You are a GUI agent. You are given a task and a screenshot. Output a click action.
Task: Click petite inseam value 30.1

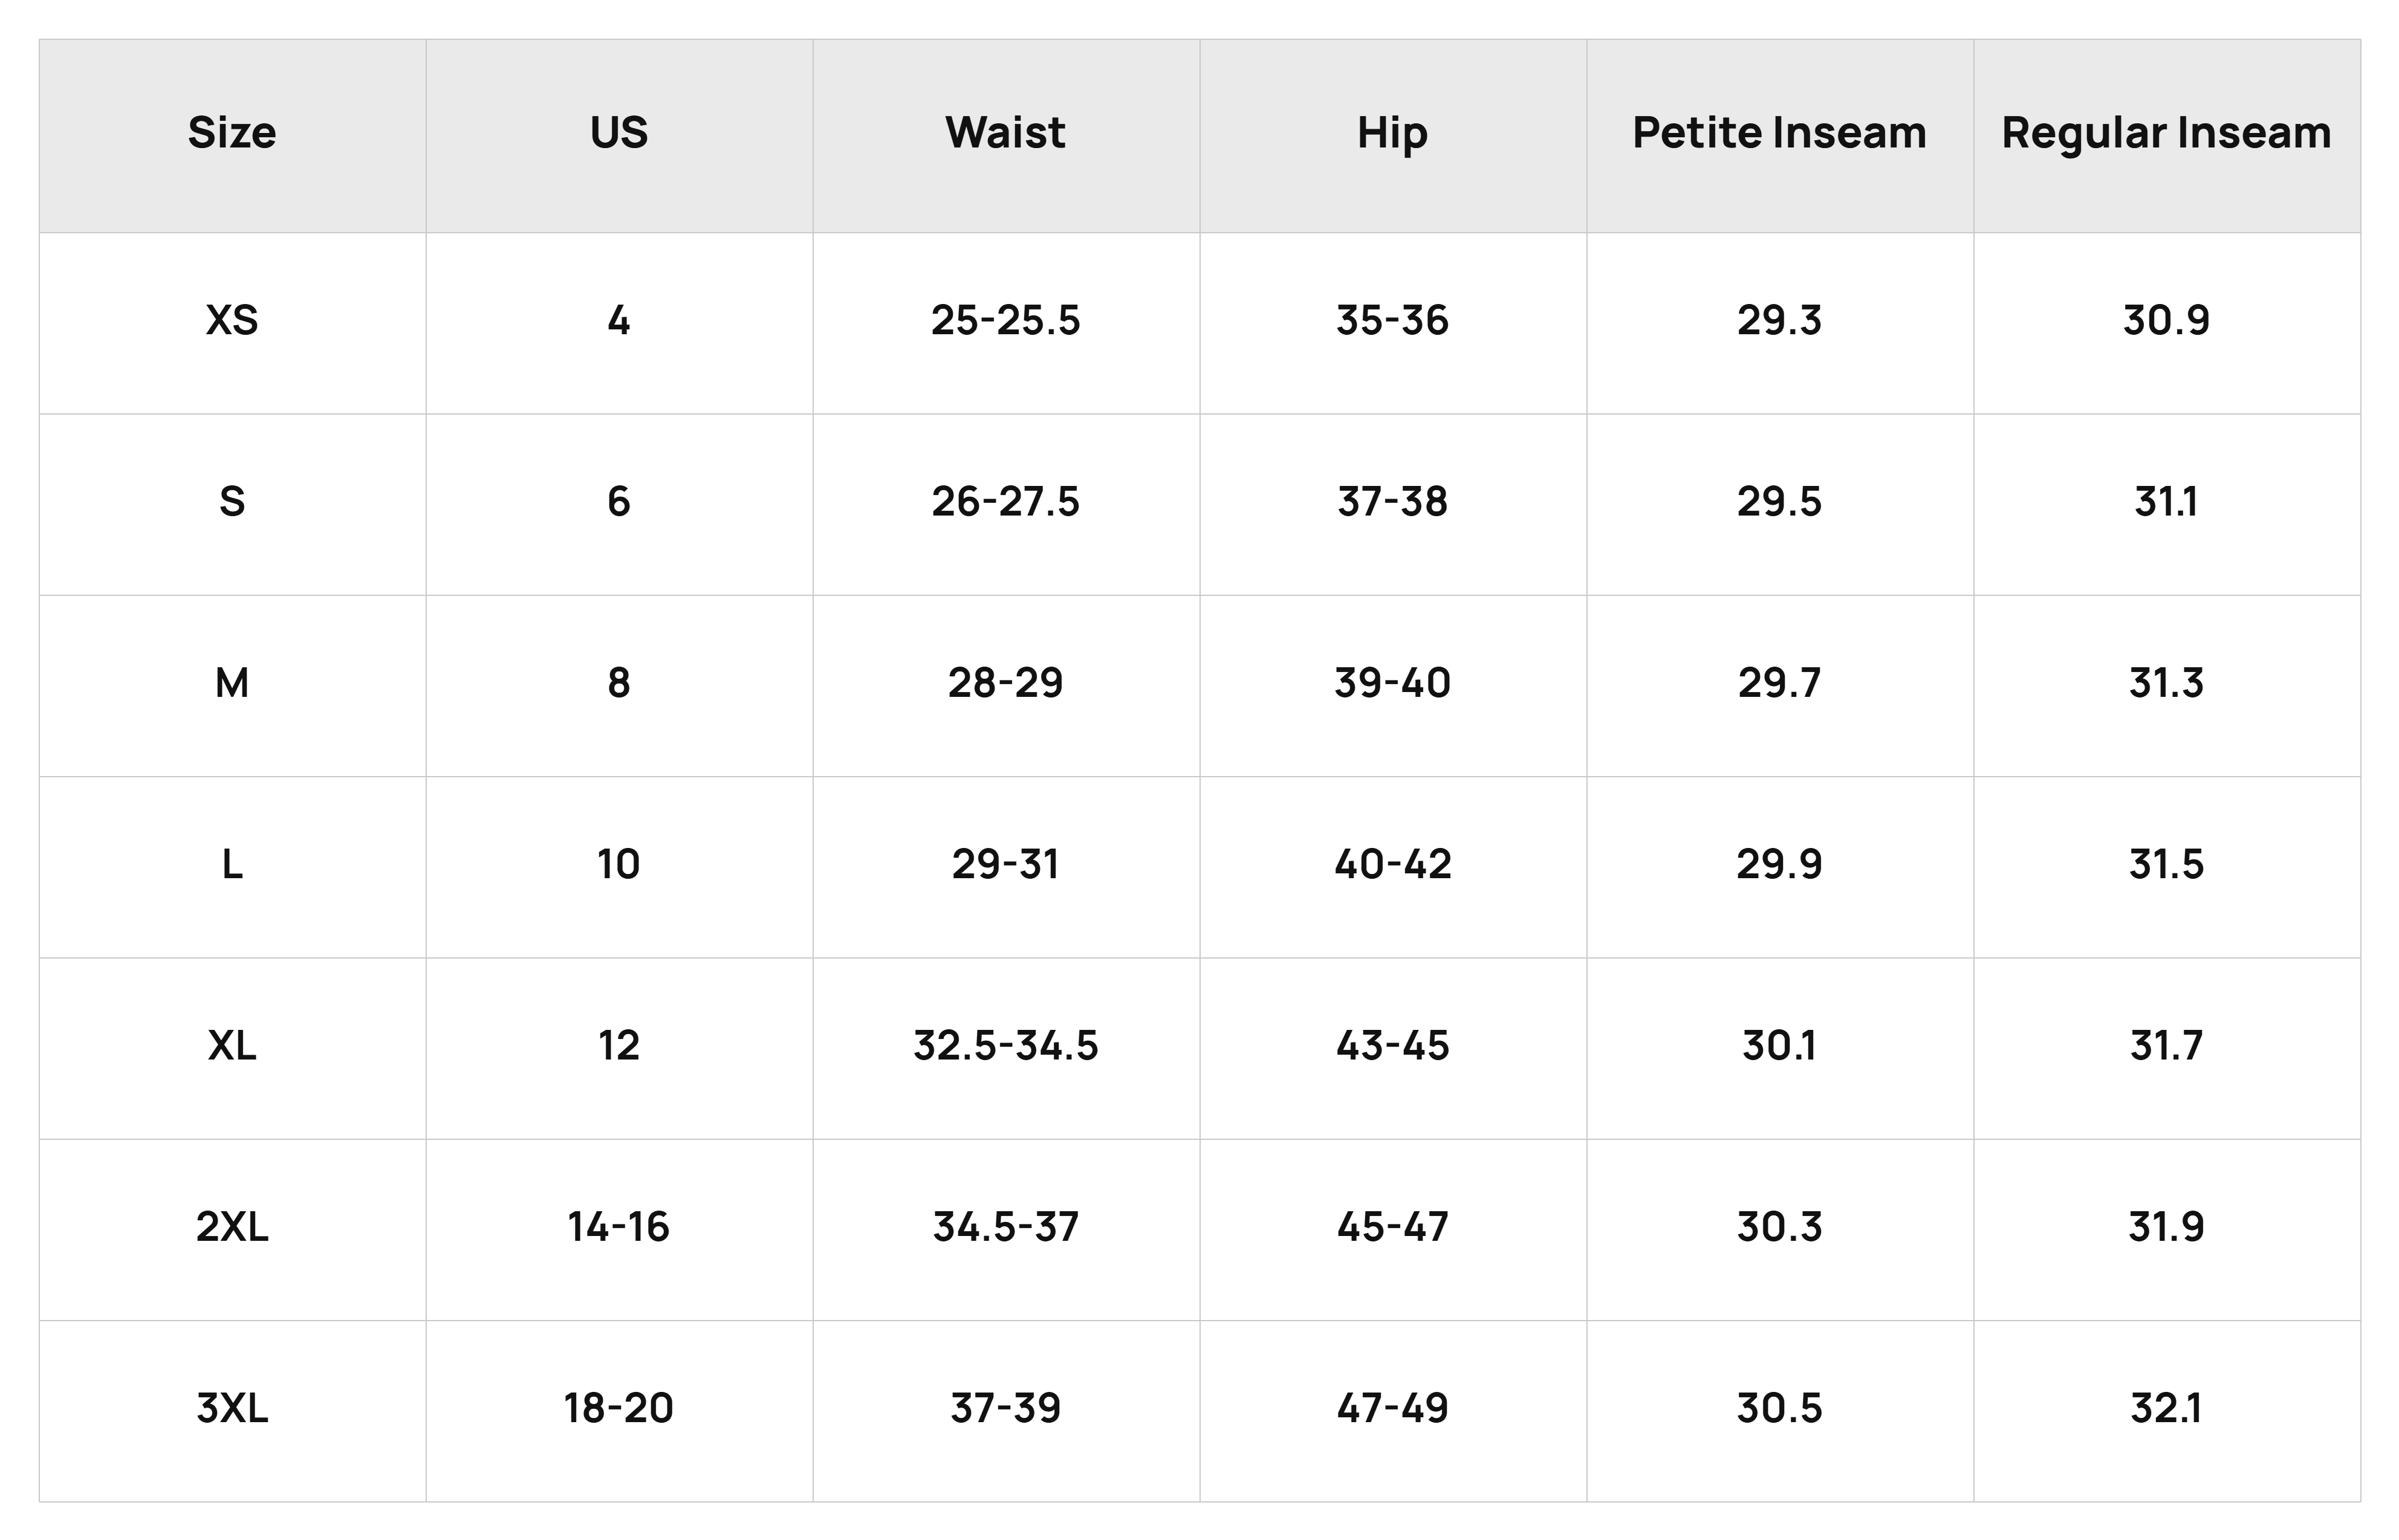coord(1779,1045)
